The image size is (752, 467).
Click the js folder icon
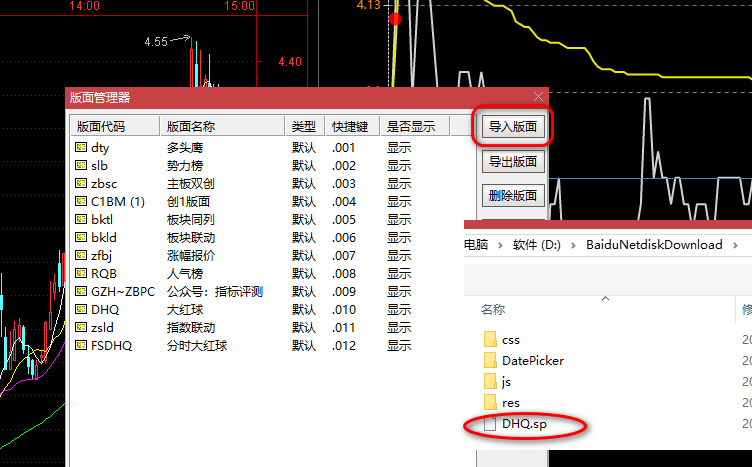click(490, 381)
